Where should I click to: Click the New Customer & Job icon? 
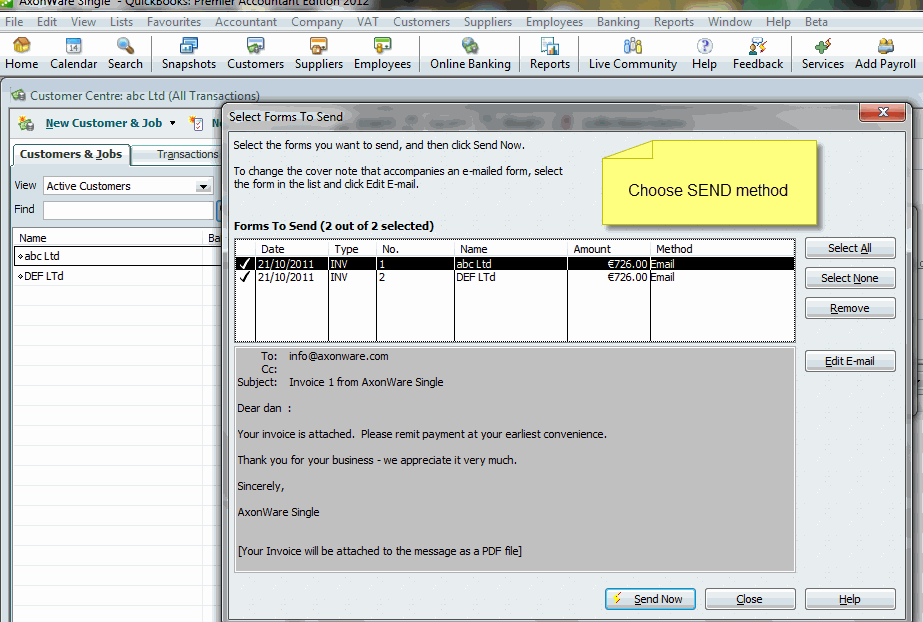click(26, 123)
